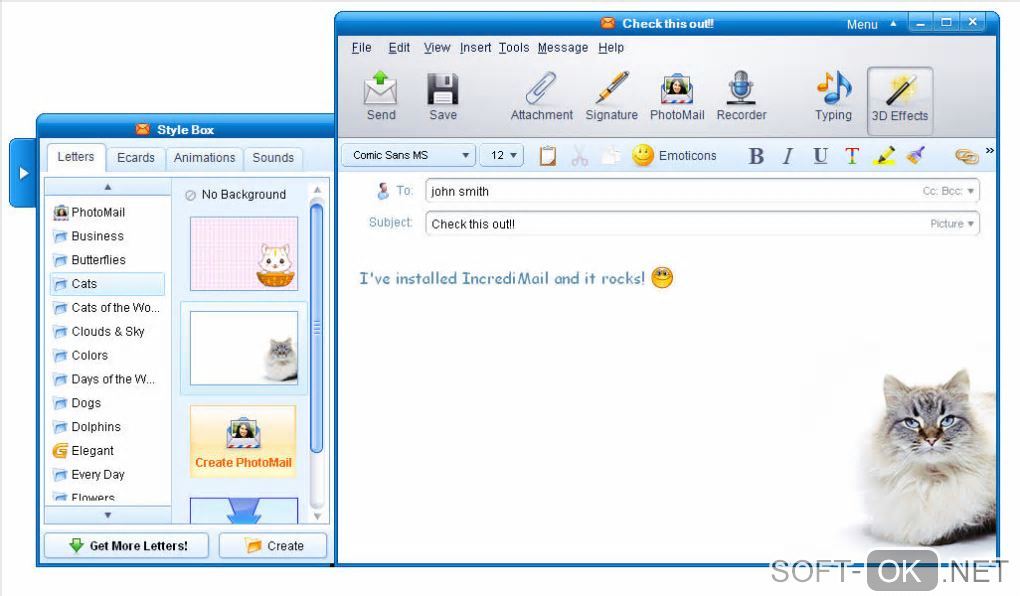Viewport: 1020px width, 596px height.
Task: Open the Menu dropdown in title bar
Action: pyautogui.click(x=871, y=24)
